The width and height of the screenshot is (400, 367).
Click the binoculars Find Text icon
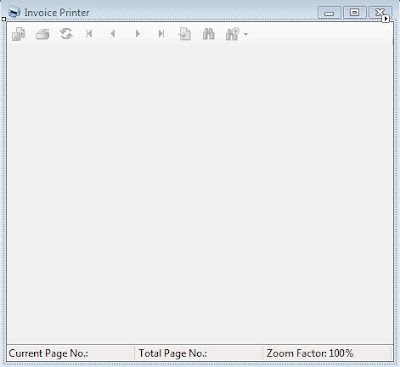(x=209, y=34)
